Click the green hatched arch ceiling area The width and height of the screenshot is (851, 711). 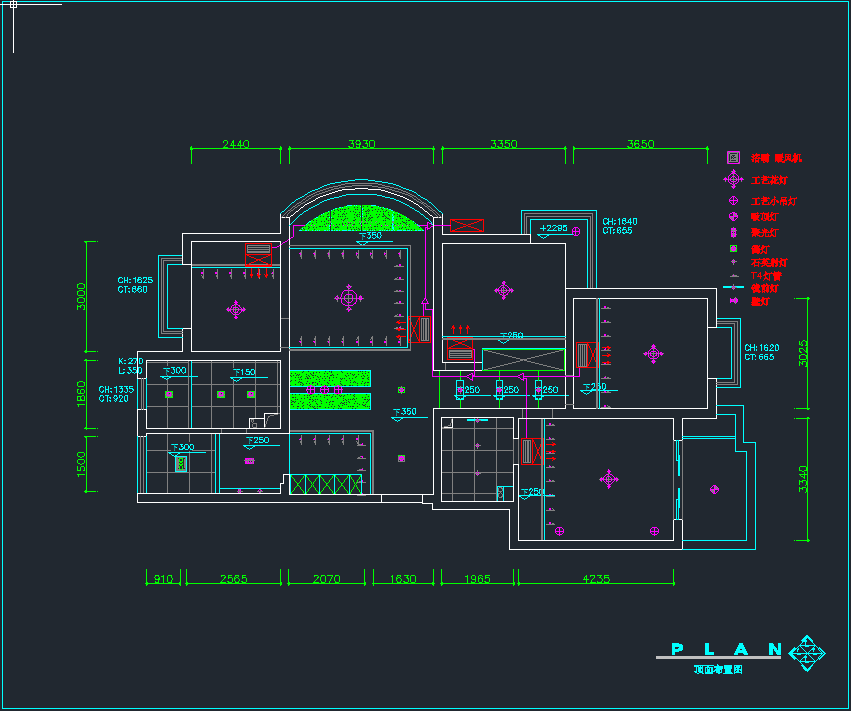[360, 219]
